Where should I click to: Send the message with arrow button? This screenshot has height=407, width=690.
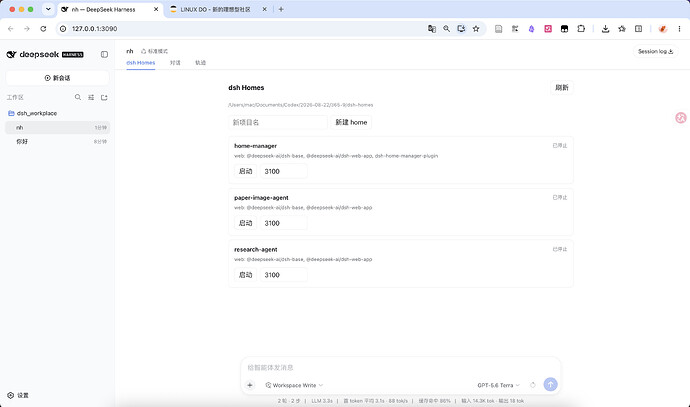[x=550, y=385]
